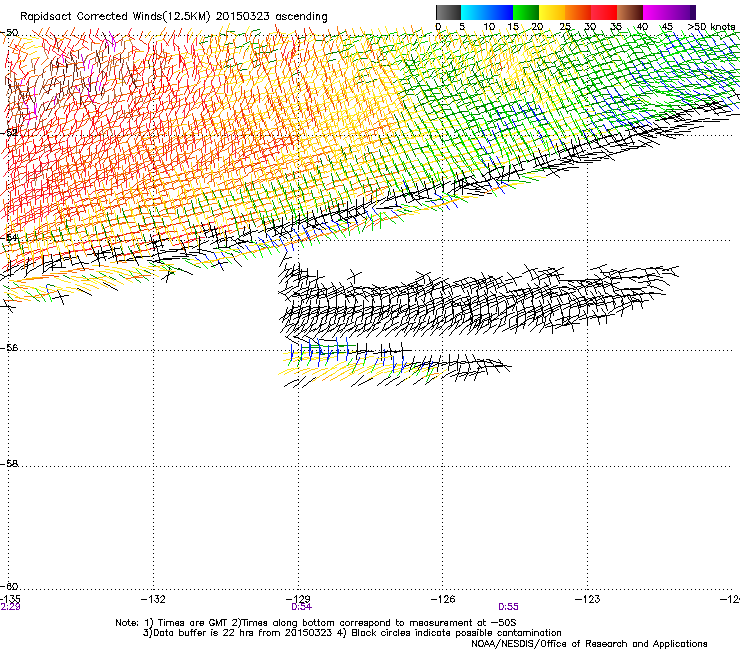Click the gray 0-5 knots color swatch
Viewport: 740px width, 650px height.
click(448, 12)
